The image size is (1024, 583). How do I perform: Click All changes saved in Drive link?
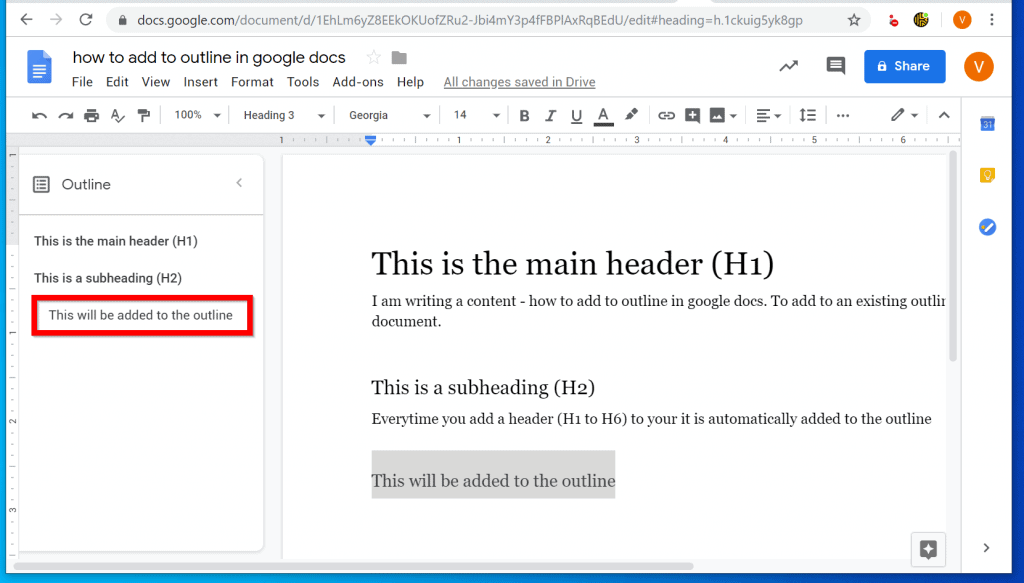point(519,82)
